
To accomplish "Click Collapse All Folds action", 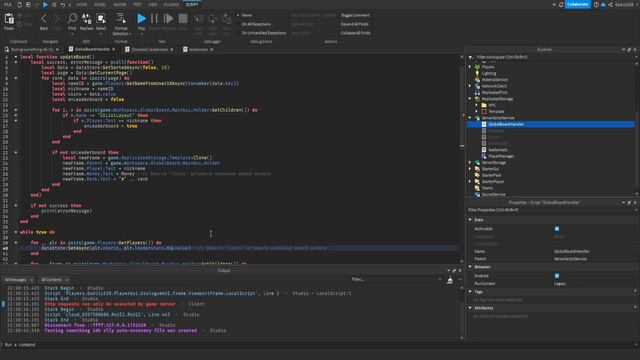I will [356, 33].
